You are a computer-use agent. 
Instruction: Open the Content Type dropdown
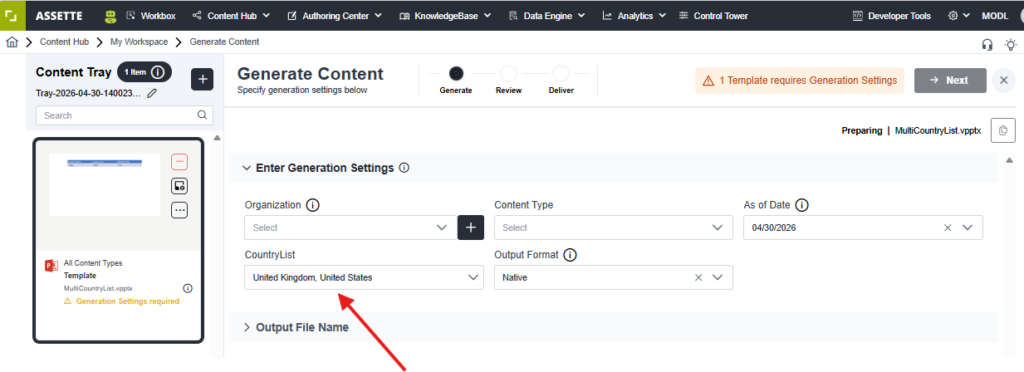coord(613,228)
